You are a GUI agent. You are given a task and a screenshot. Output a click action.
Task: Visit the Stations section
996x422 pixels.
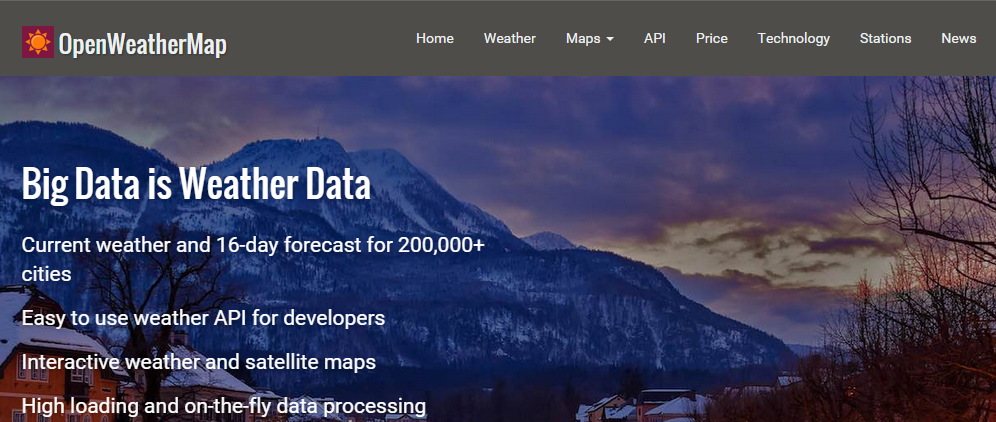point(886,38)
